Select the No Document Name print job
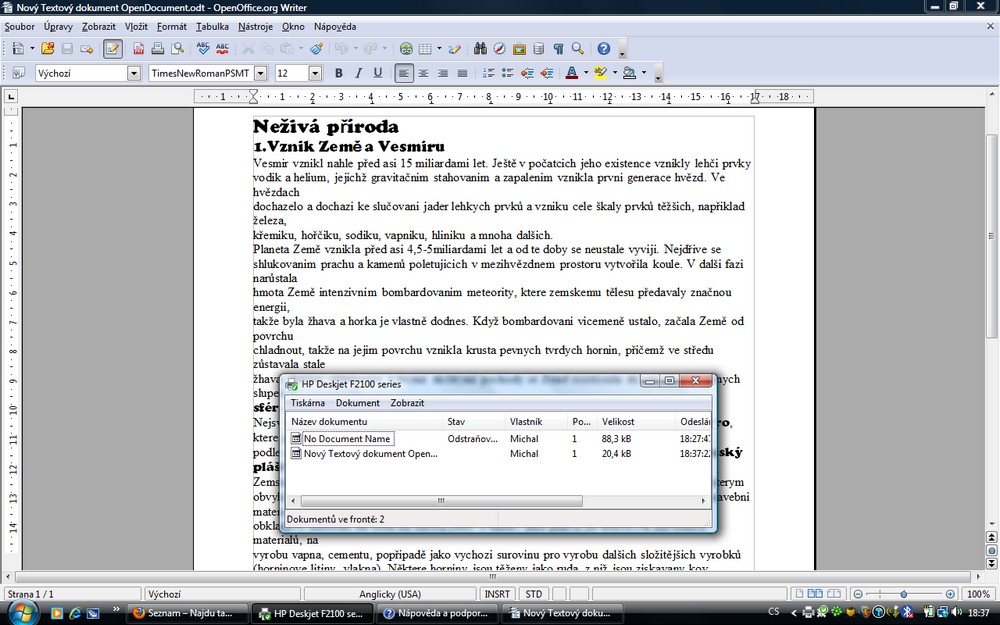 [346, 439]
